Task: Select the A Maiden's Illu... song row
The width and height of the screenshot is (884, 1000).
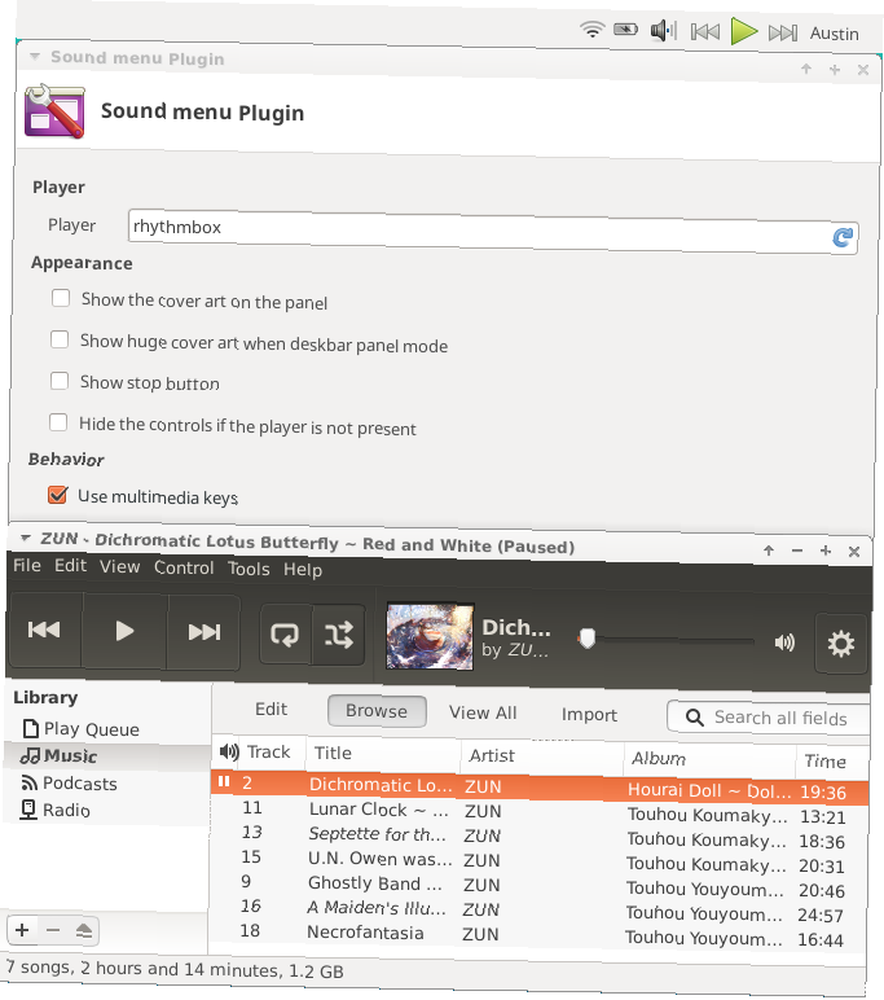Action: coord(538,909)
